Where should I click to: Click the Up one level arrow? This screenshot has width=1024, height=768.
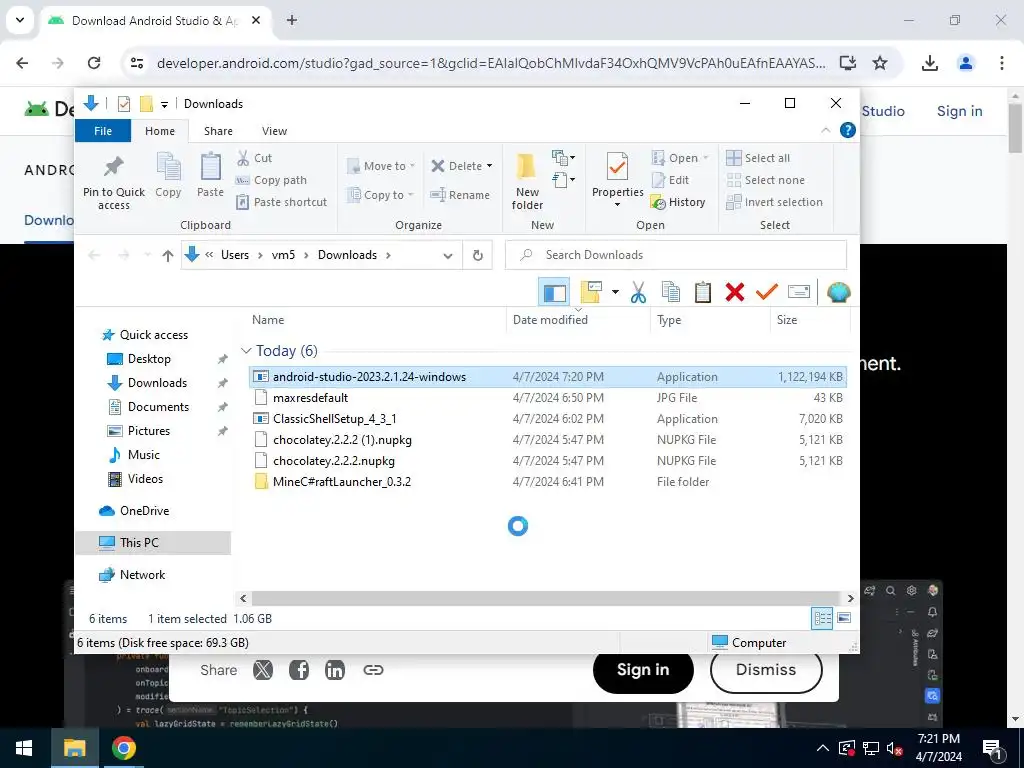[167, 255]
